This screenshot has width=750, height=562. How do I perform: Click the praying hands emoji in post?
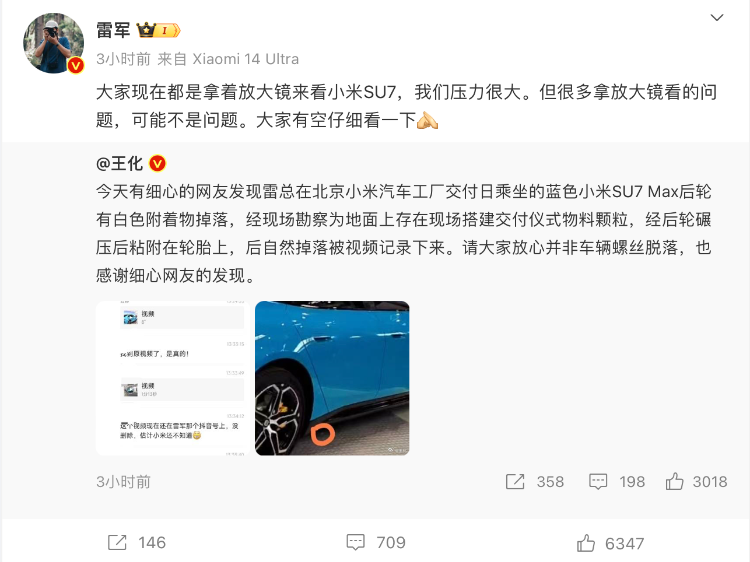click(x=427, y=120)
